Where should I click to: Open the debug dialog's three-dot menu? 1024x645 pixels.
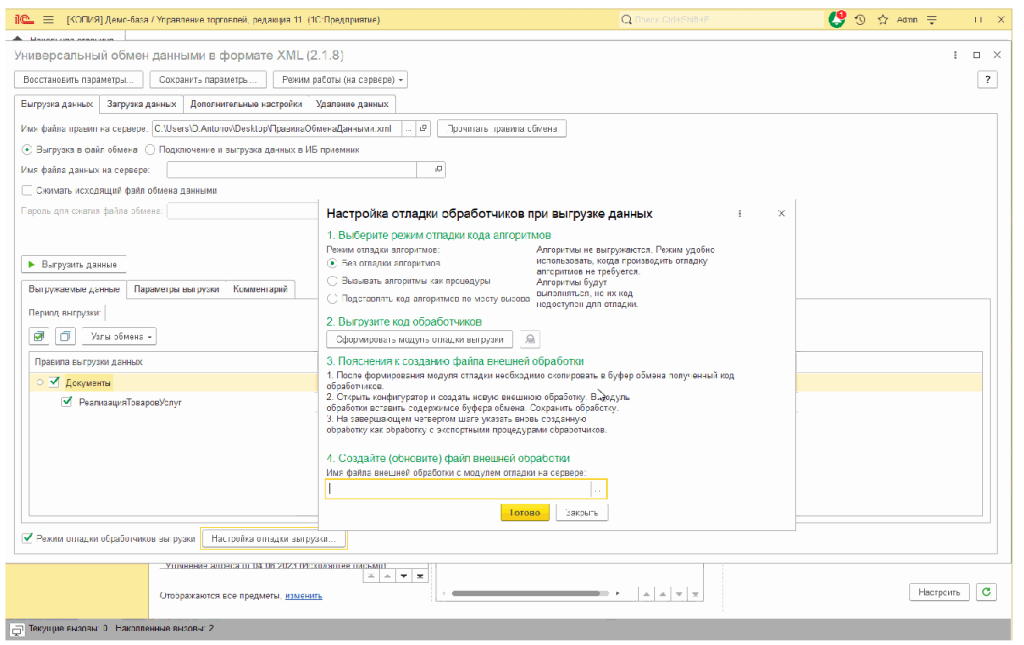pyautogui.click(x=740, y=213)
